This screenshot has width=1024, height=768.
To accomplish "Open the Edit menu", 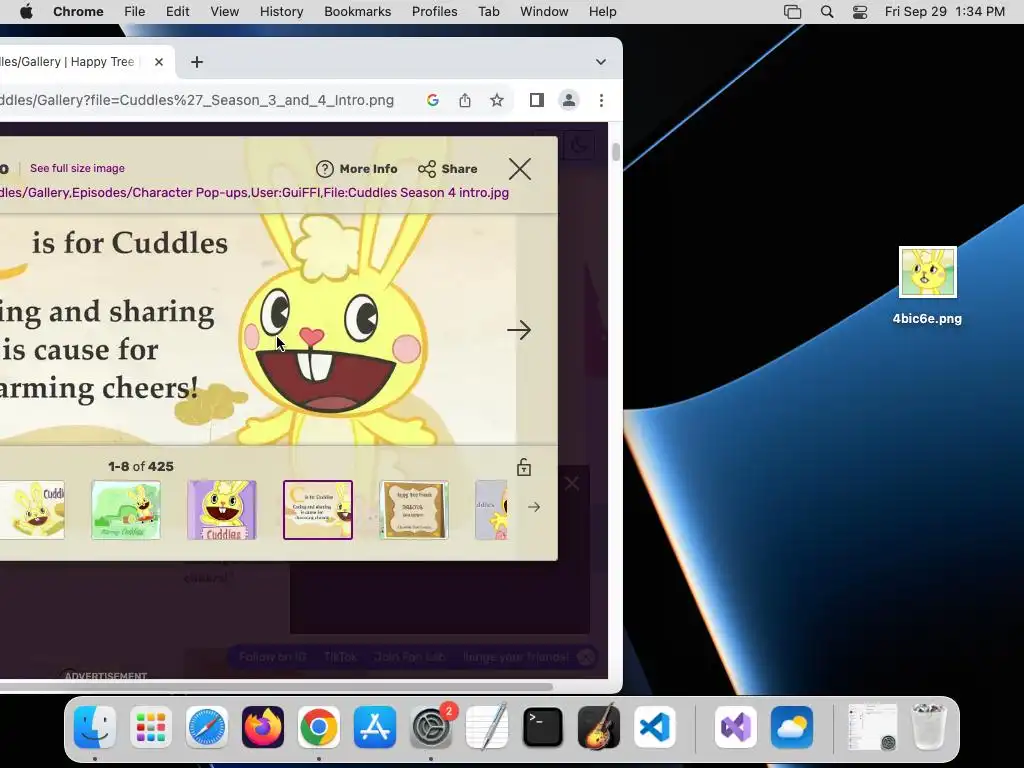I will 178,12.
